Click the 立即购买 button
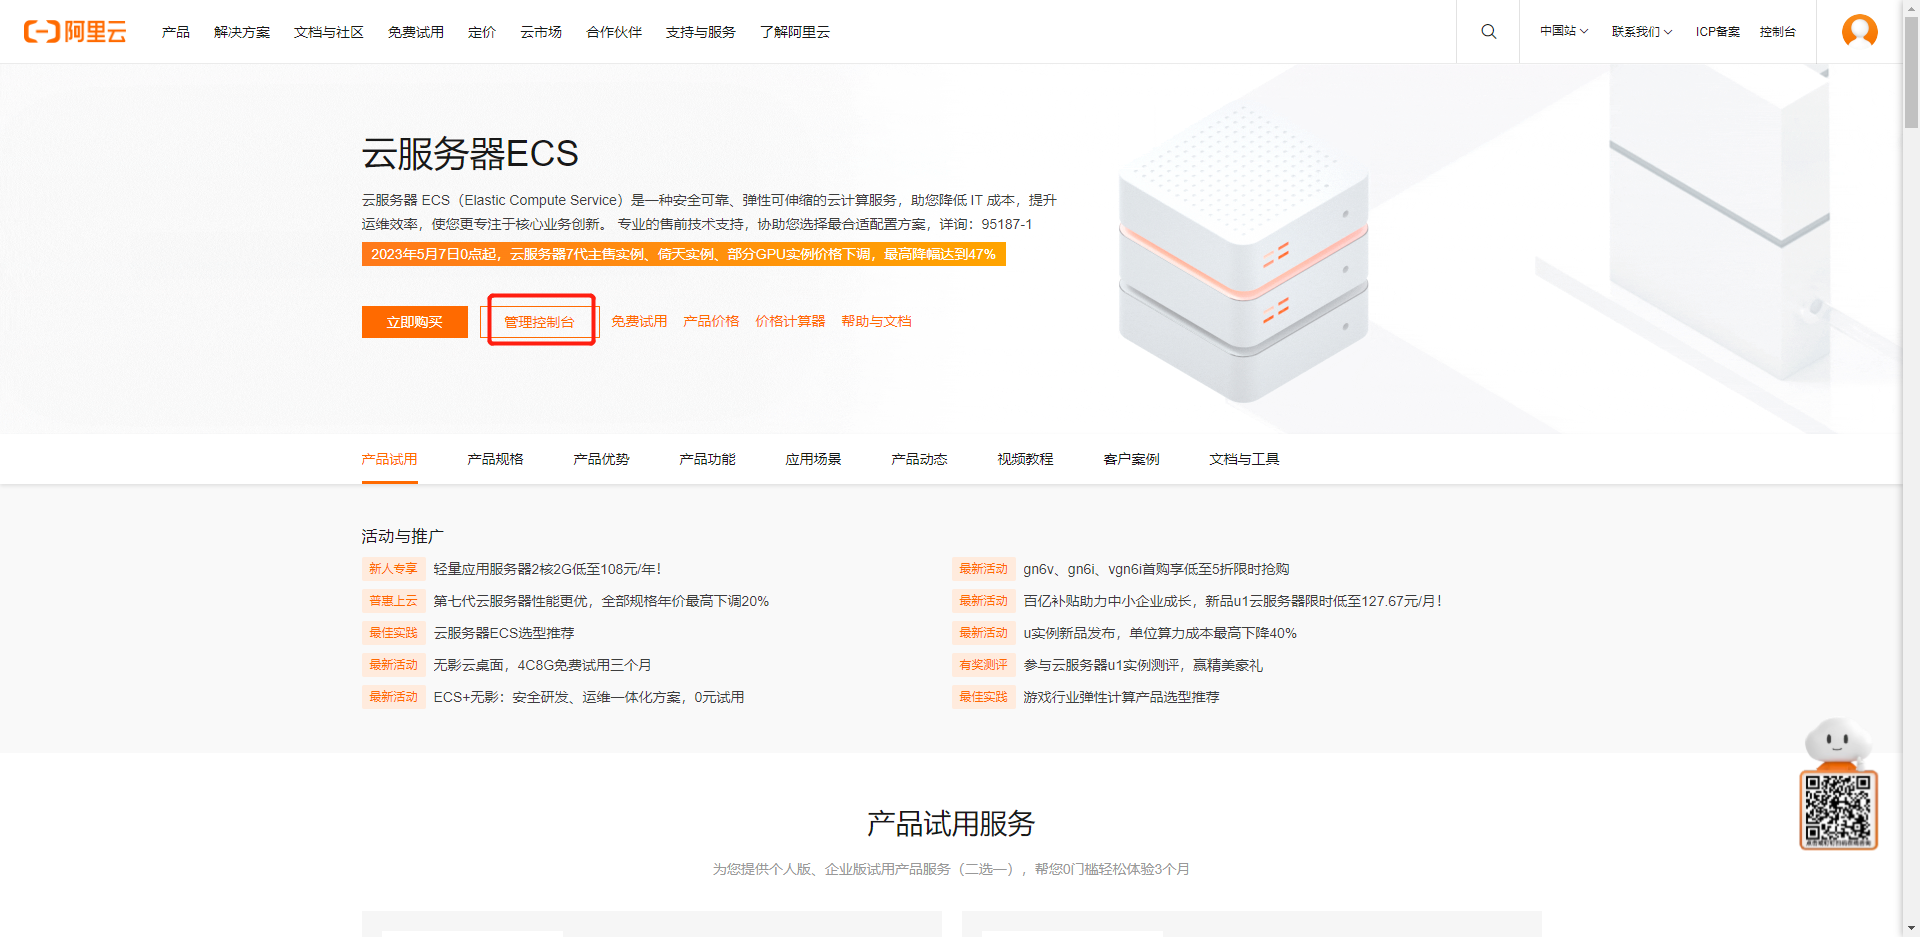The height and width of the screenshot is (937, 1920). pos(415,322)
